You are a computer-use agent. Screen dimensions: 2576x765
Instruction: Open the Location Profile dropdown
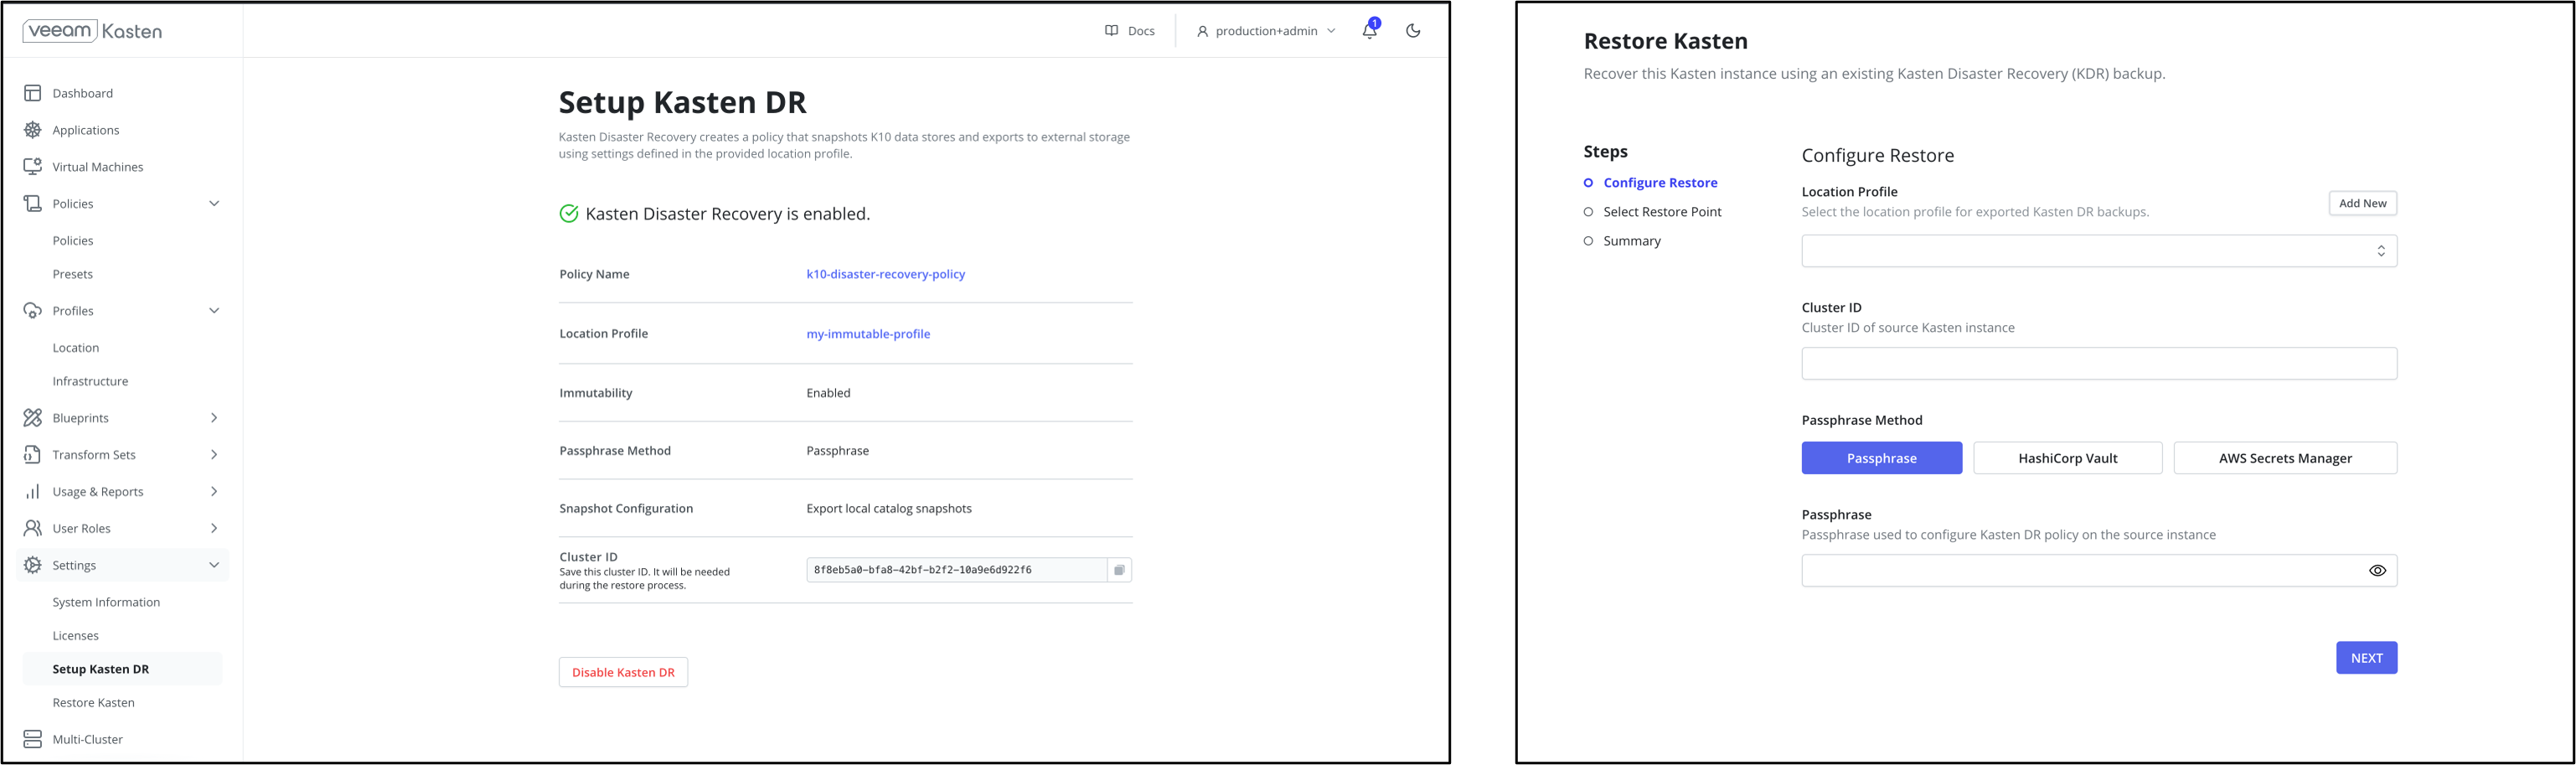tap(2099, 251)
